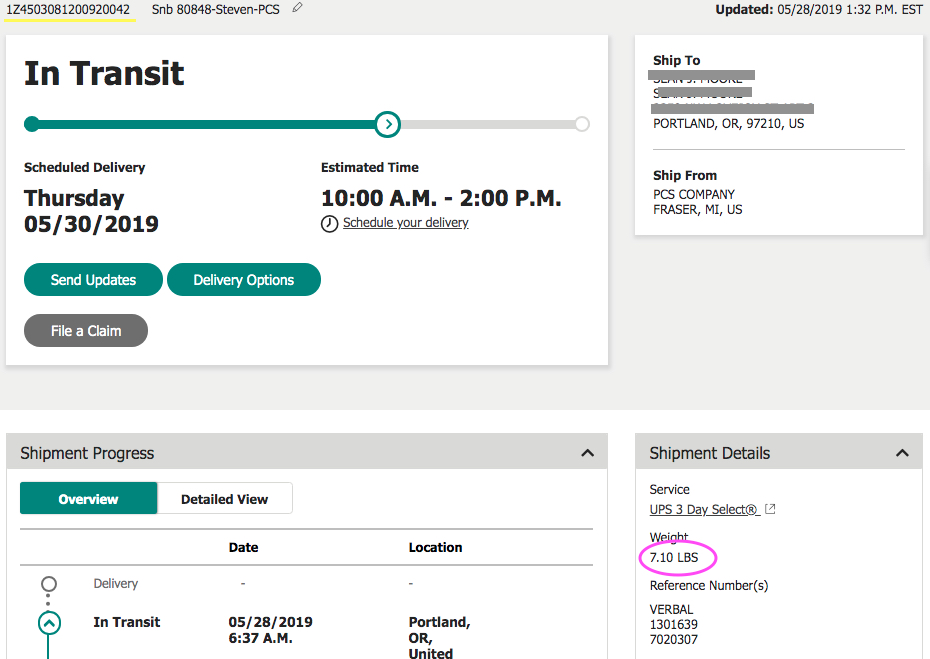
Task: Click the File a Claim button
Action: point(86,330)
